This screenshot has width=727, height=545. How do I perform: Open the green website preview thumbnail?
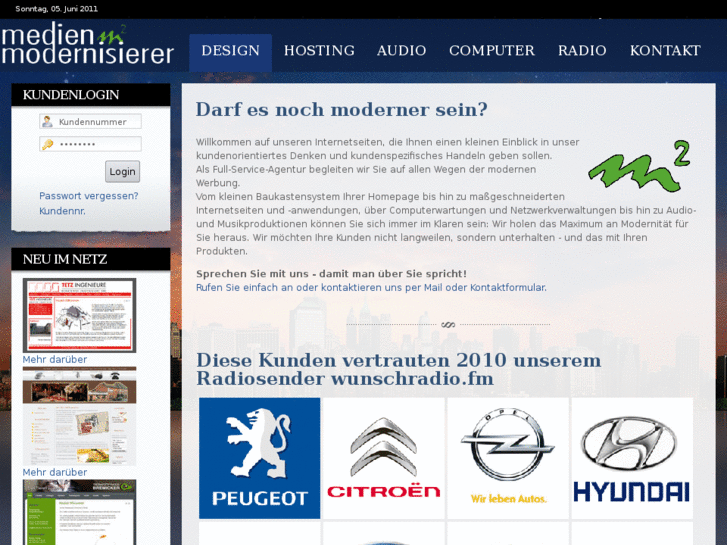pyautogui.click(x=79, y=512)
